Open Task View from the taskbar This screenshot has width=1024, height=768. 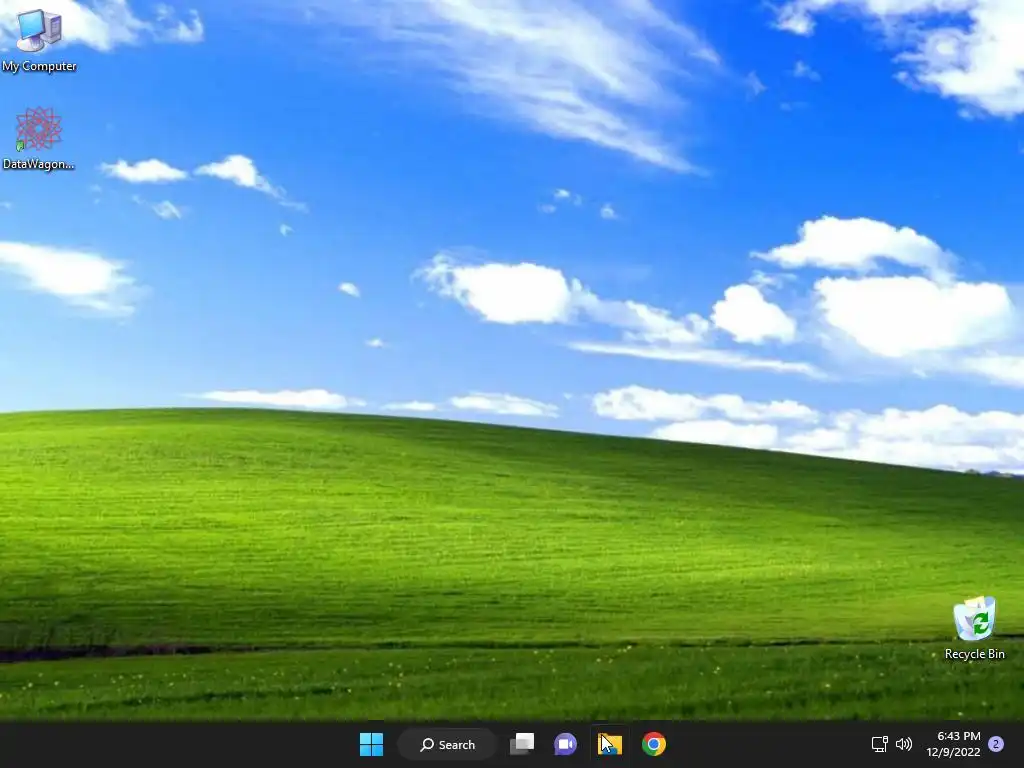(x=522, y=744)
